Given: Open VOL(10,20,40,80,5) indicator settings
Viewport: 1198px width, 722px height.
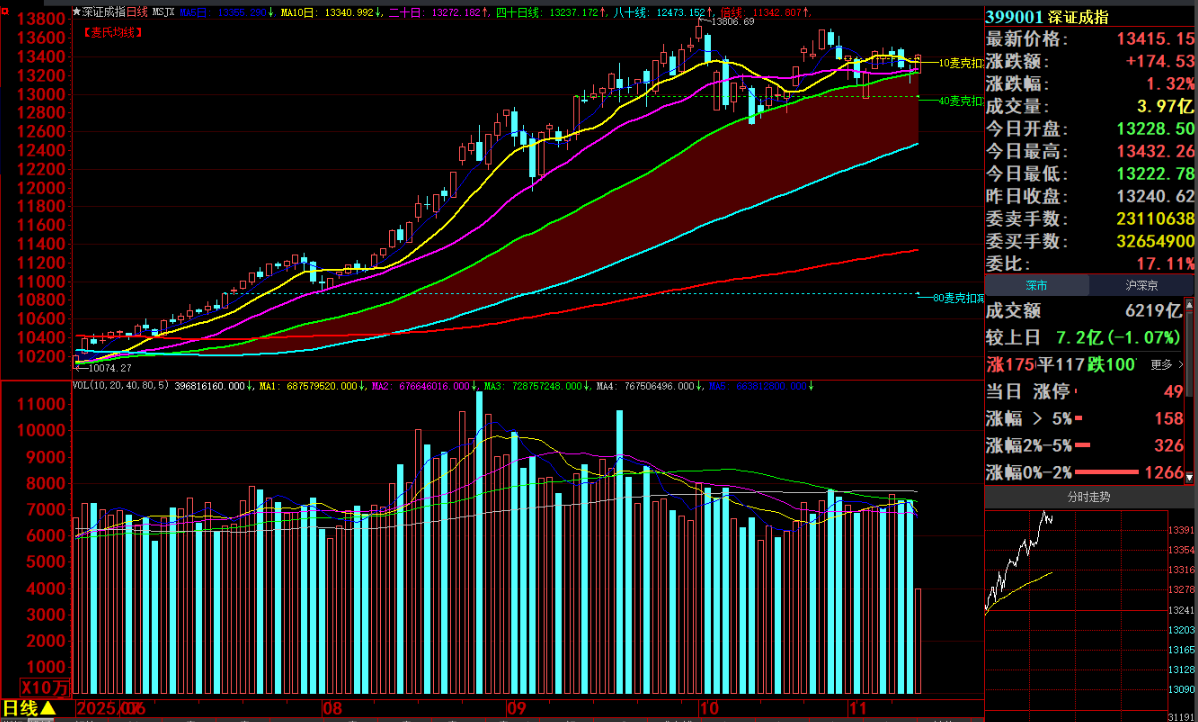Looking at the screenshot, I should pyautogui.click(x=121, y=386).
